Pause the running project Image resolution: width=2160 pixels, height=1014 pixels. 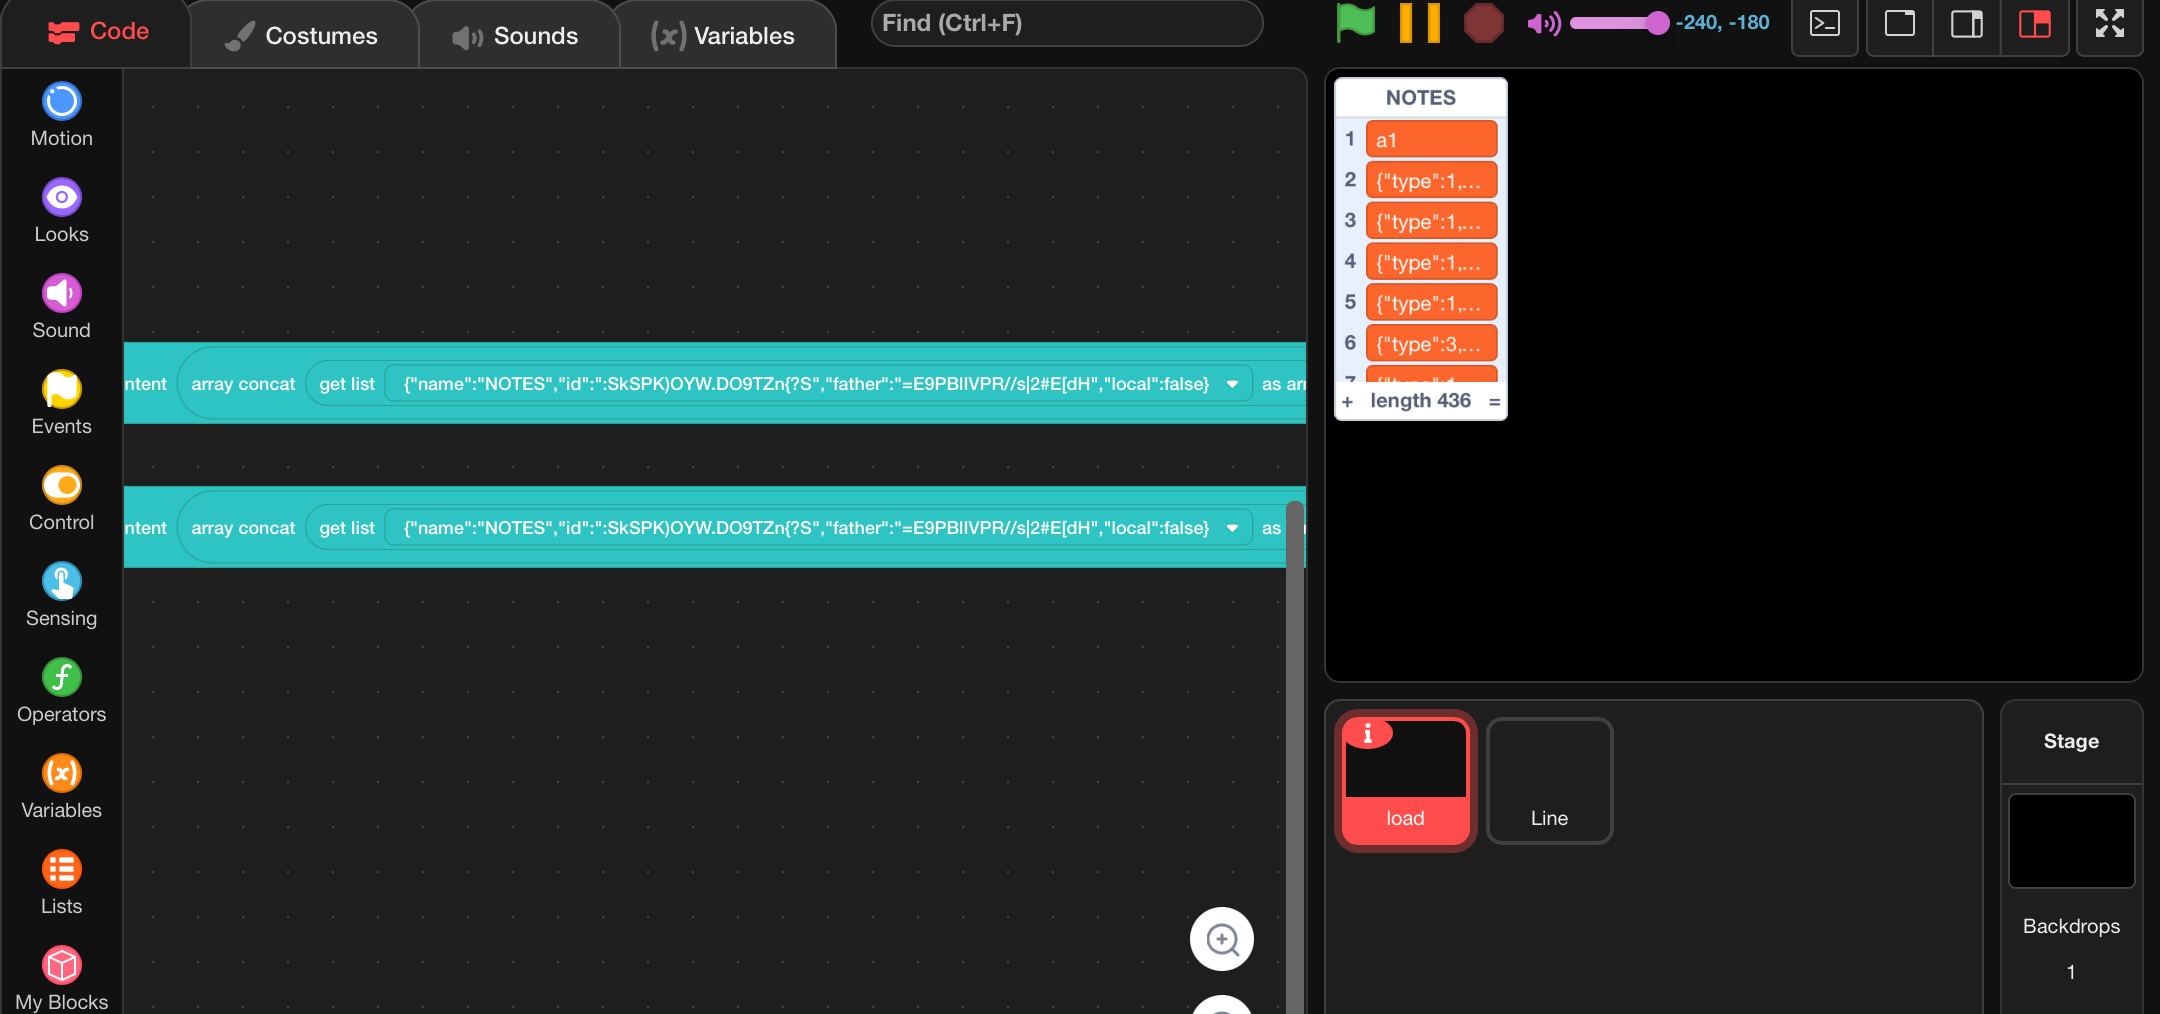coord(1420,22)
